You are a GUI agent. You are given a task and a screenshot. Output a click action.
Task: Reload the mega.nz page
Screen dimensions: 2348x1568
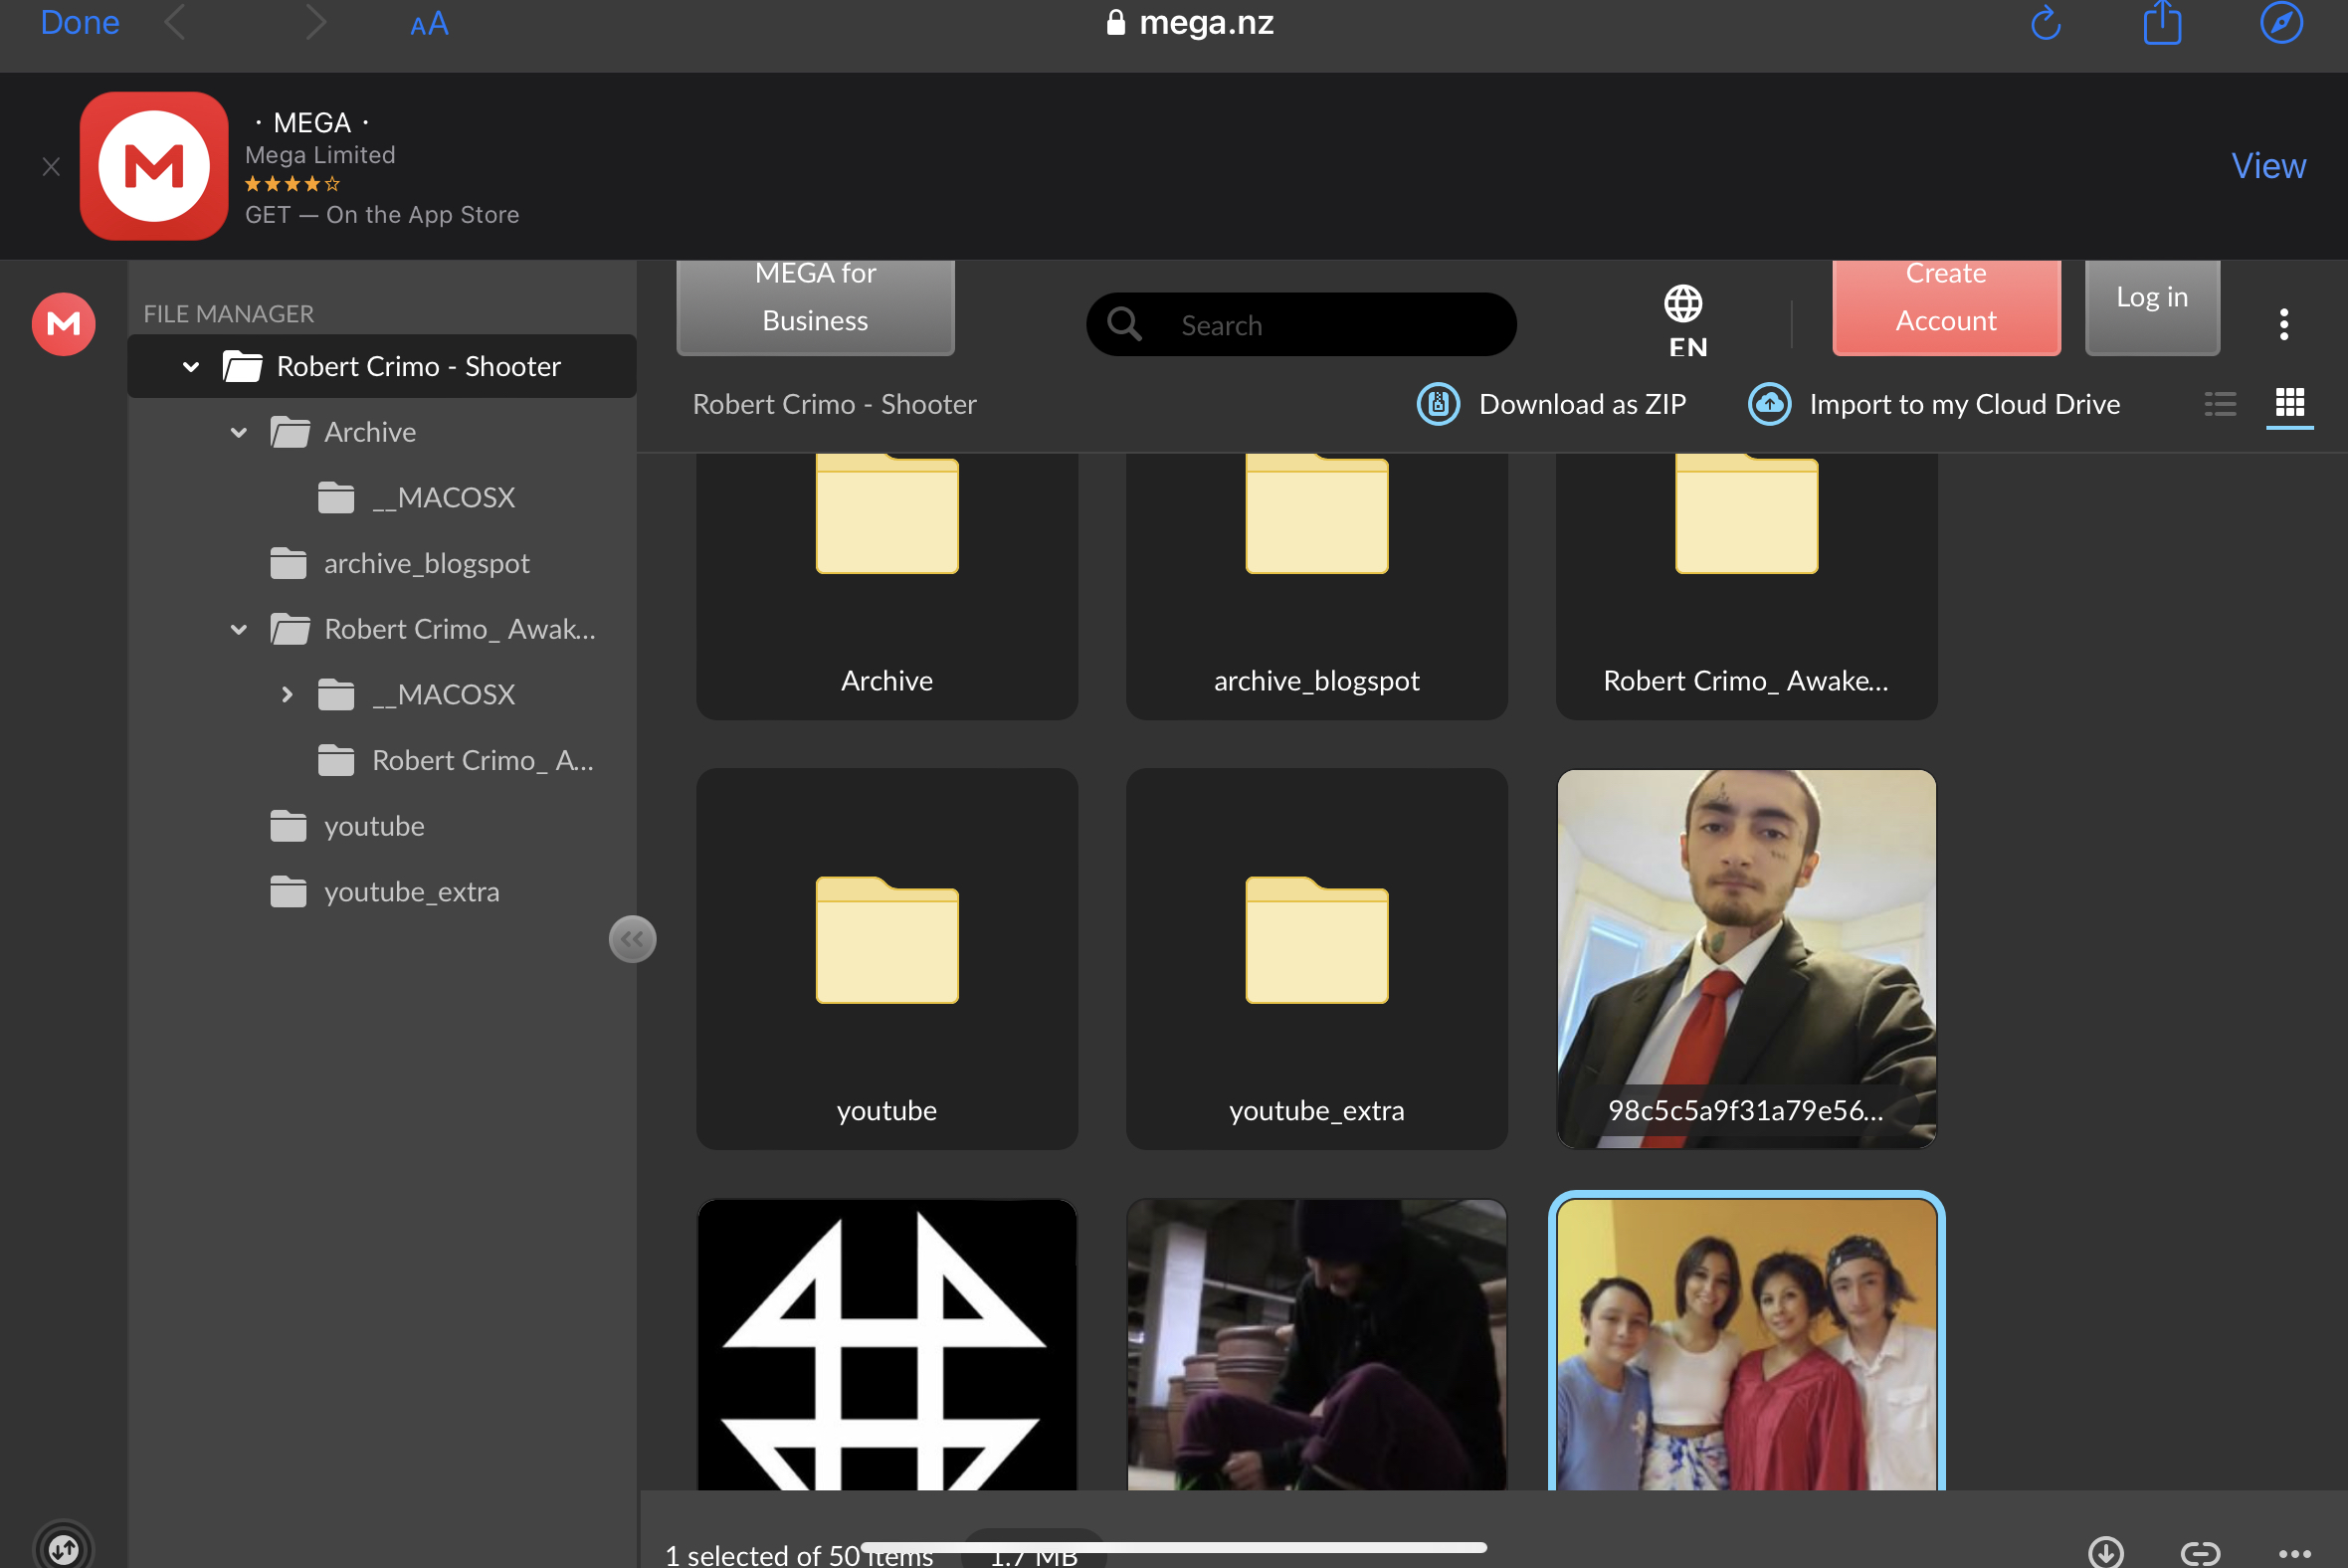2045,22
